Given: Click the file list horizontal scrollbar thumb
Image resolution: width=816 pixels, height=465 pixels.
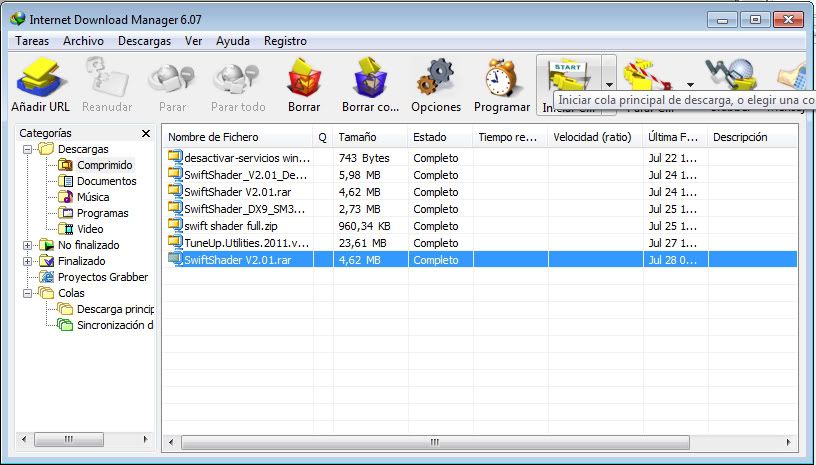Looking at the screenshot, I should click(435, 442).
